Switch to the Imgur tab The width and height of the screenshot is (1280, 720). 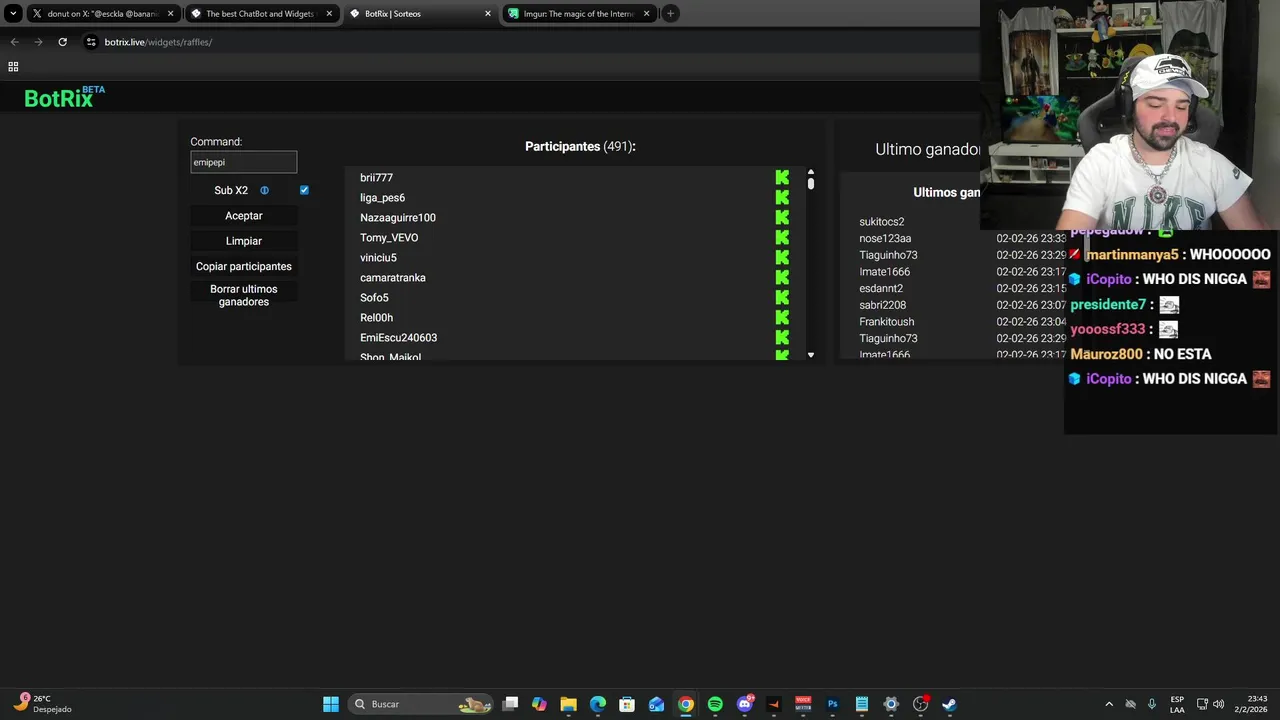tap(579, 14)
